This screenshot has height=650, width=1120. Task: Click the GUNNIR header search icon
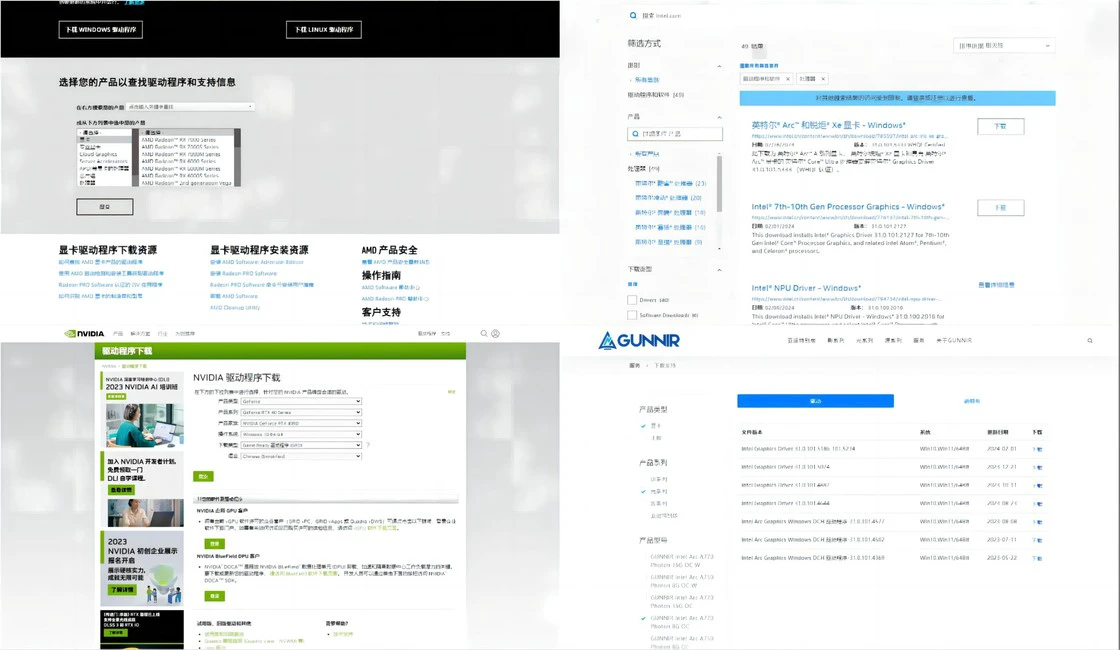(1090, 341)
